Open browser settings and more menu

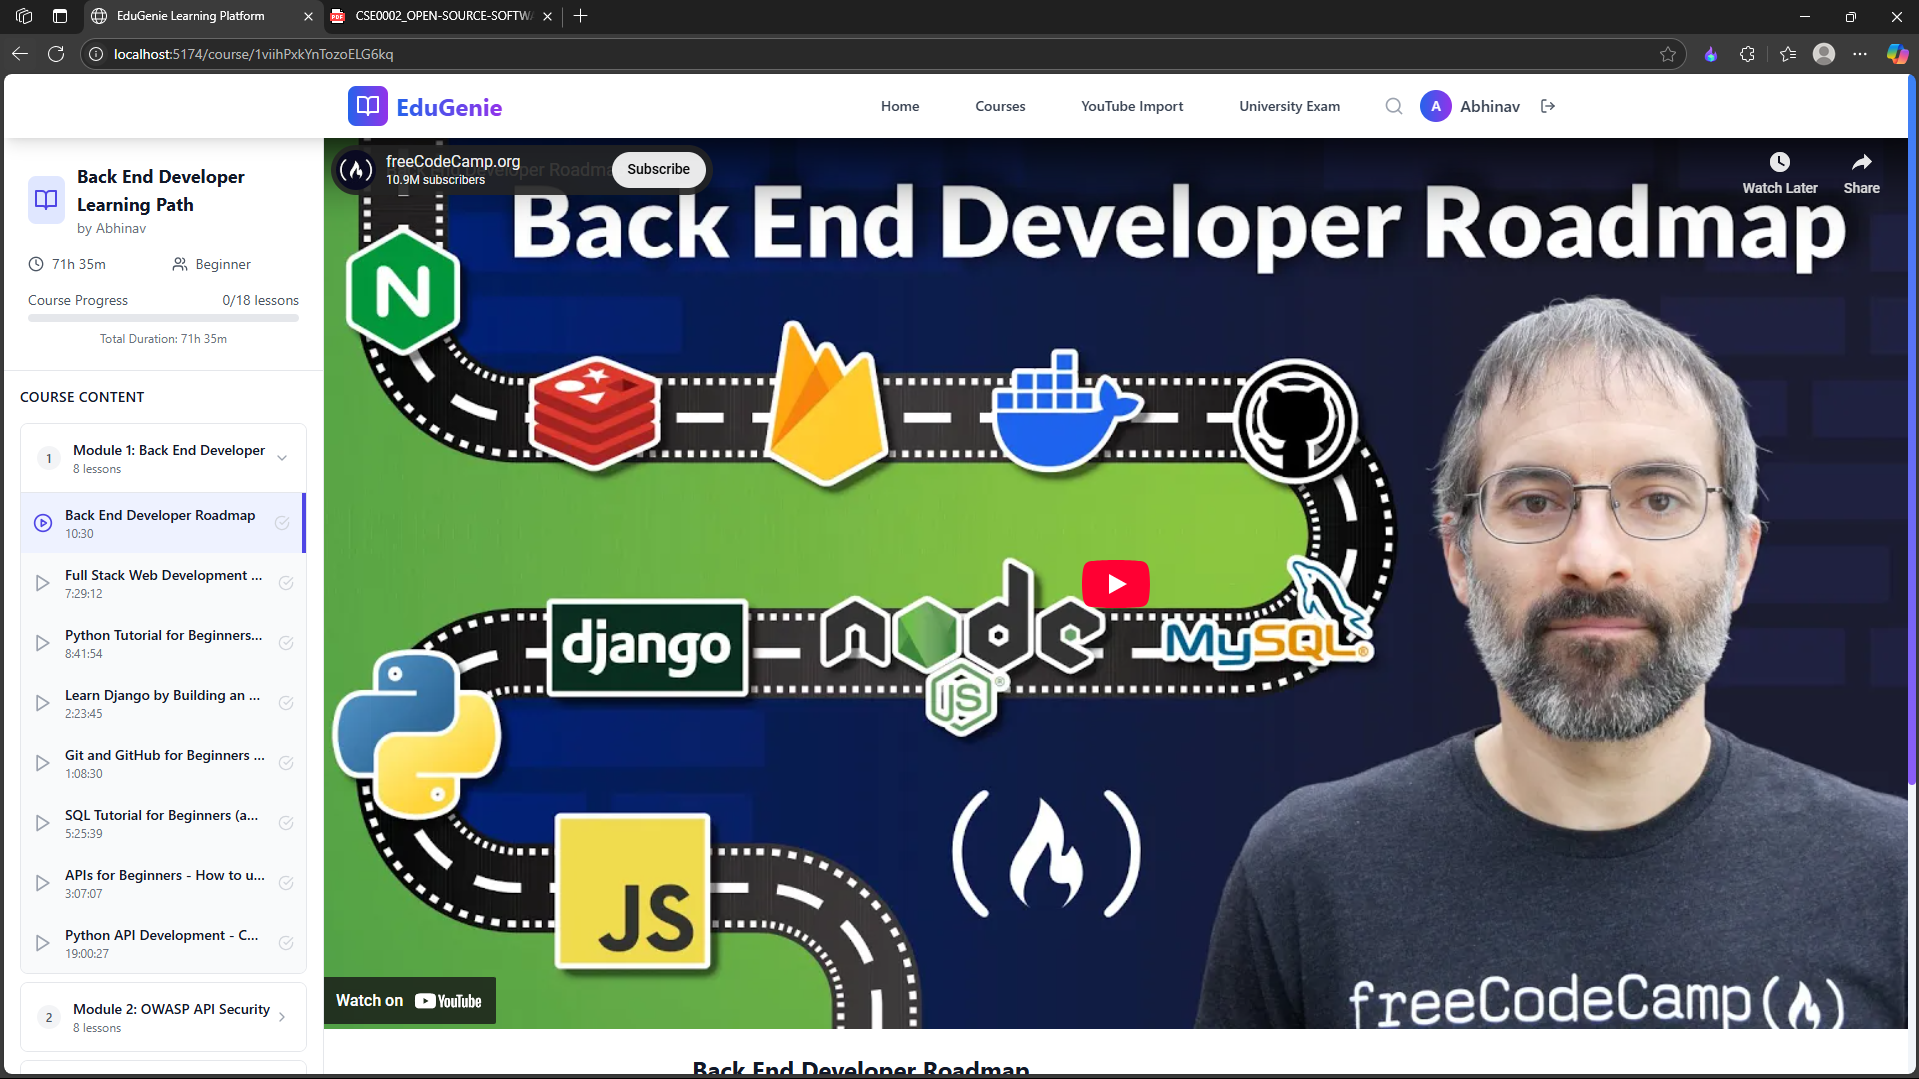(x=1860, y=54)
